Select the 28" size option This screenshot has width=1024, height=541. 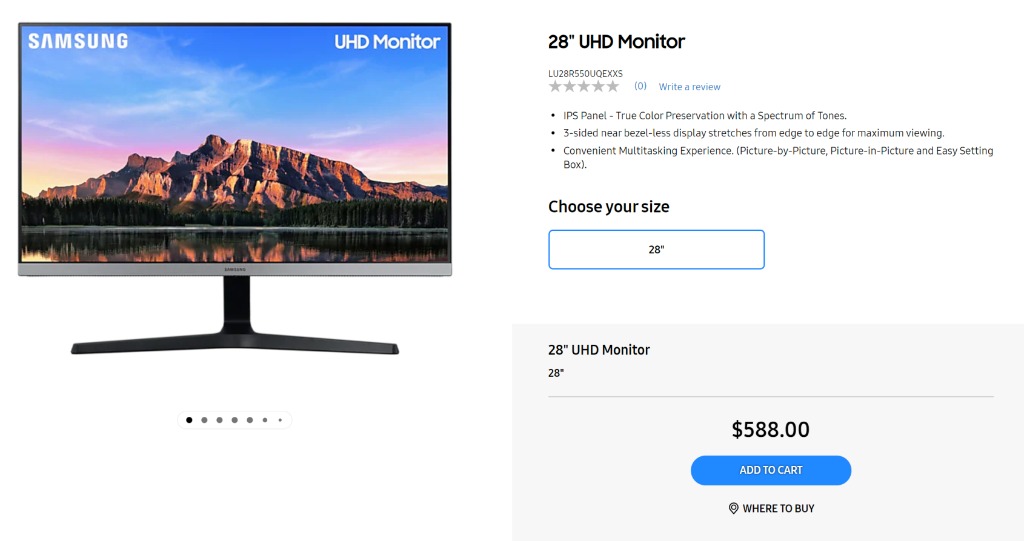(656, 250)
